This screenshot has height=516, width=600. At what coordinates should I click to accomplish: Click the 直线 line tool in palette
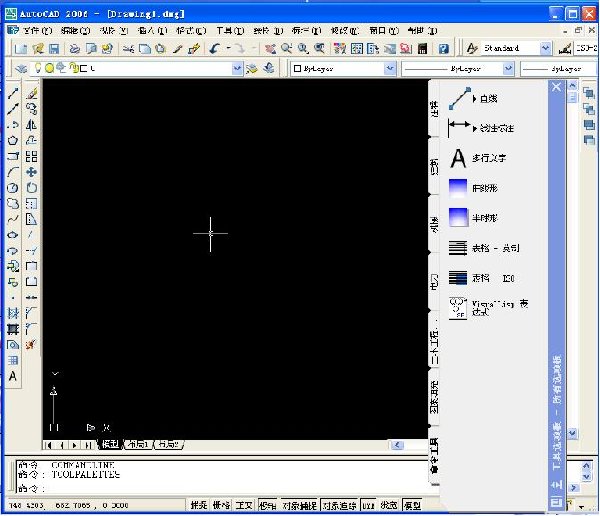pyautogui.click(x=473, y=99)
